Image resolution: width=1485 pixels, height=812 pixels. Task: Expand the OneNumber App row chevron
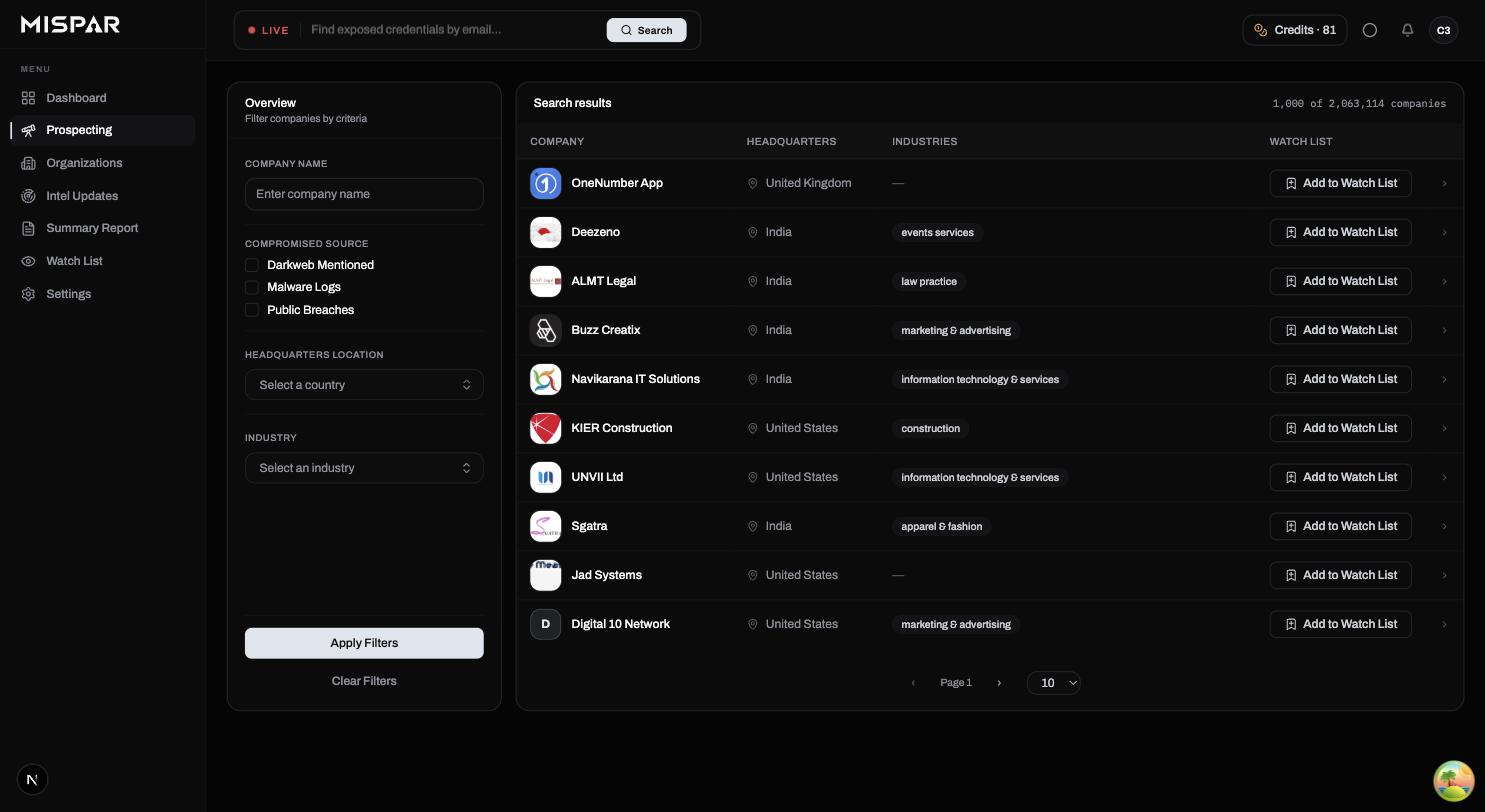(1444, 184)
